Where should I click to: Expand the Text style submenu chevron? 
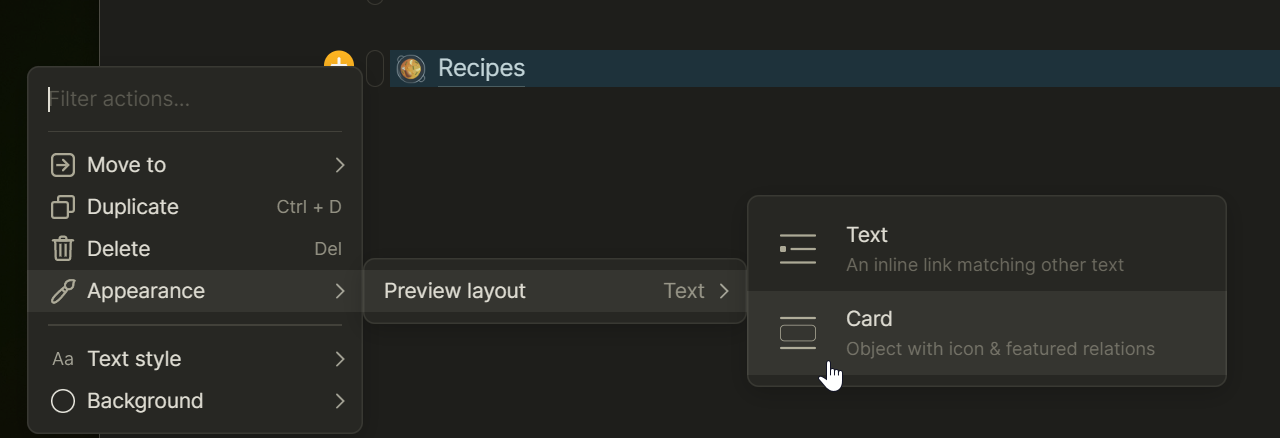click(x=340, y=359)
